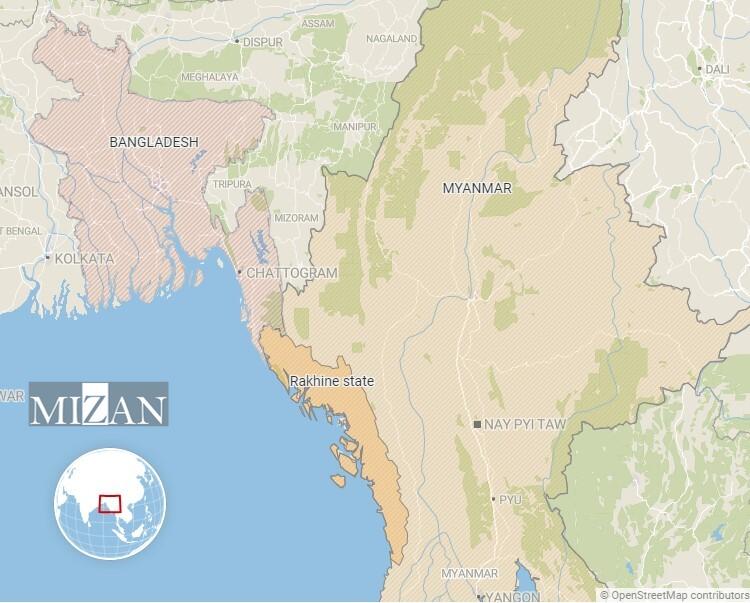Click the red rectangle on globe
750x603 pixels.
coord(110,504)
